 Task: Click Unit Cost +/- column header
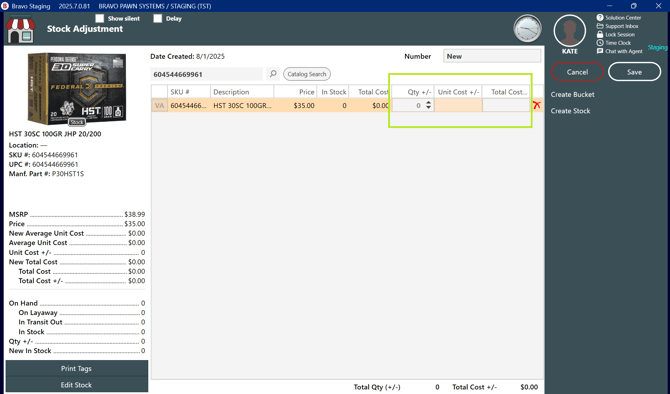[x=458, y=92]
